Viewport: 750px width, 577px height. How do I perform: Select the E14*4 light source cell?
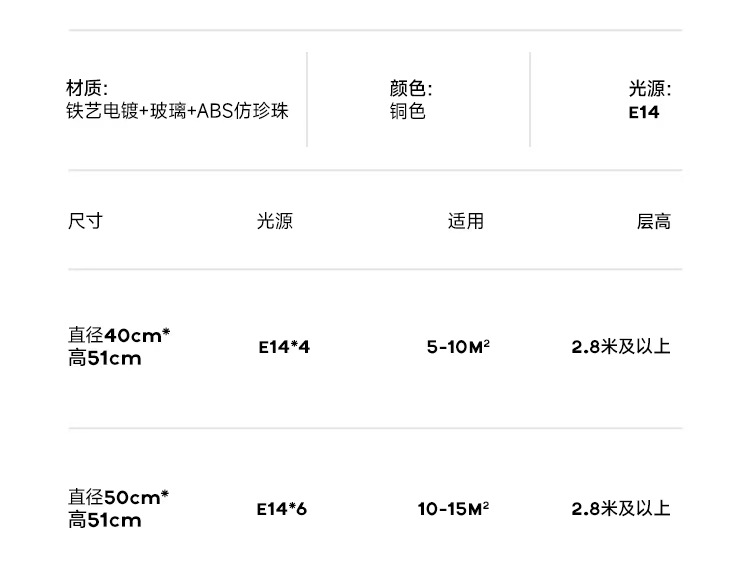pyautogui.click(x=284, y=347)
